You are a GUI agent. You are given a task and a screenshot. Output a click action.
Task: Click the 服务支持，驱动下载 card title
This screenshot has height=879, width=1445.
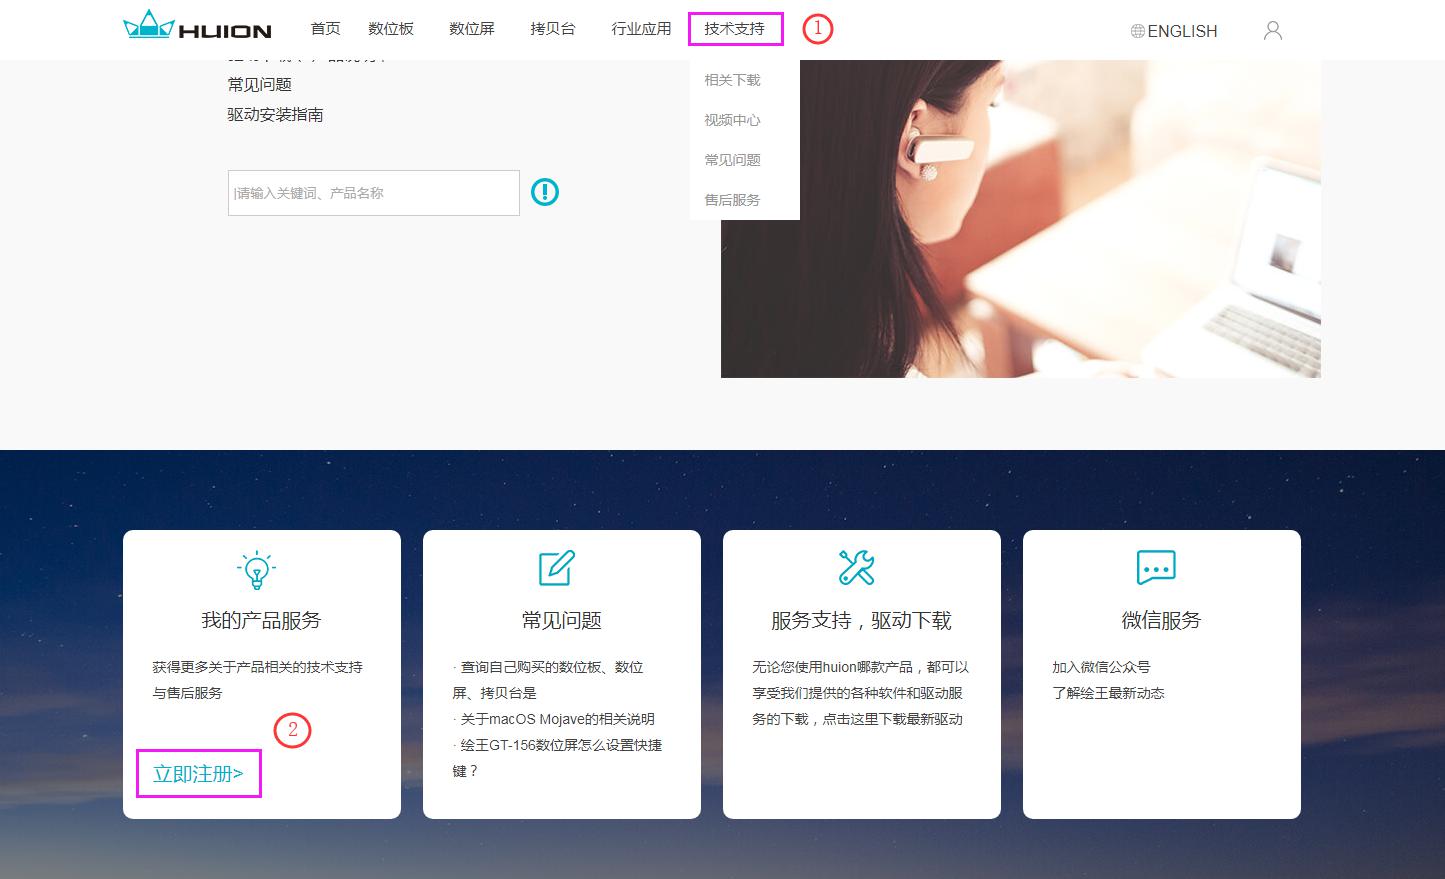point(861,621)
